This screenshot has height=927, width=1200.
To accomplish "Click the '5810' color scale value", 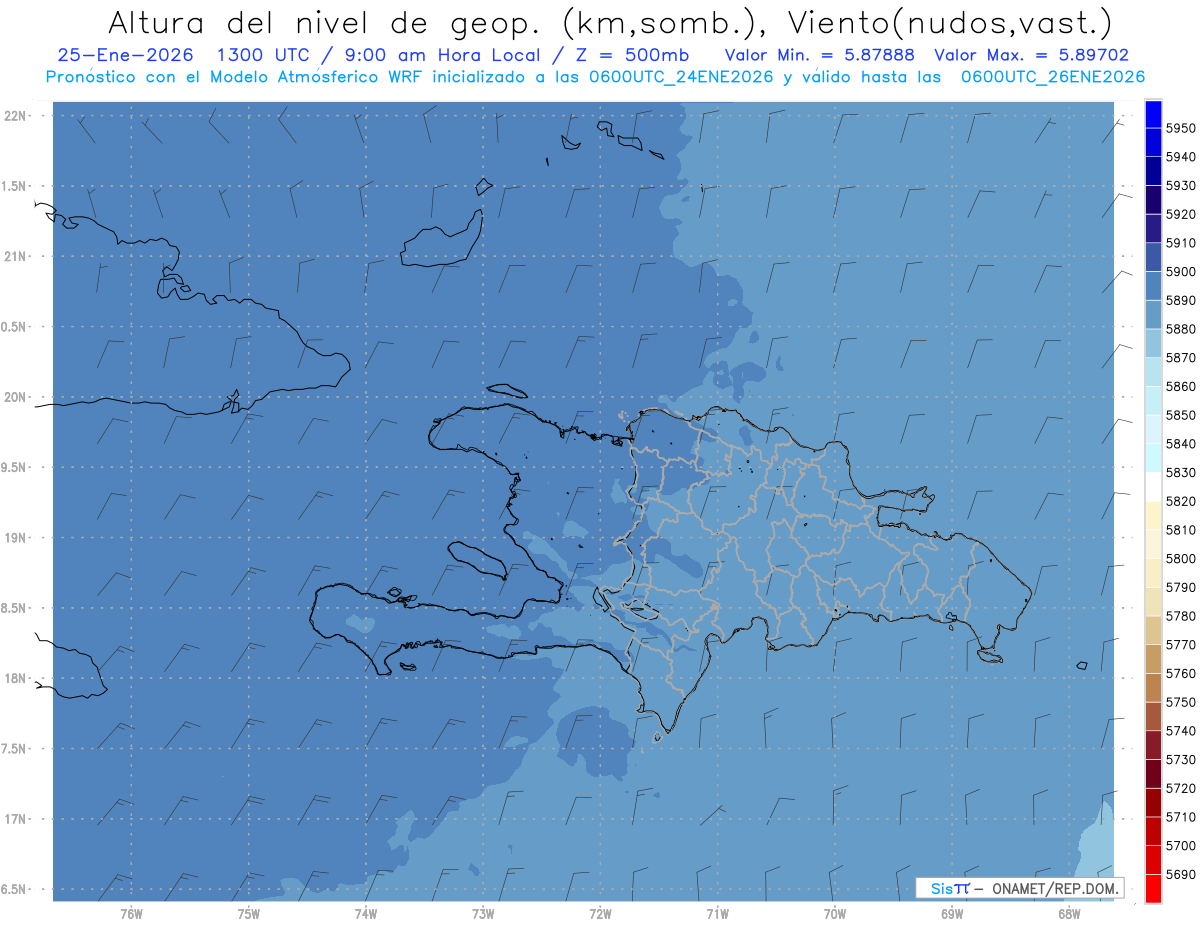I will [1180, 530].
